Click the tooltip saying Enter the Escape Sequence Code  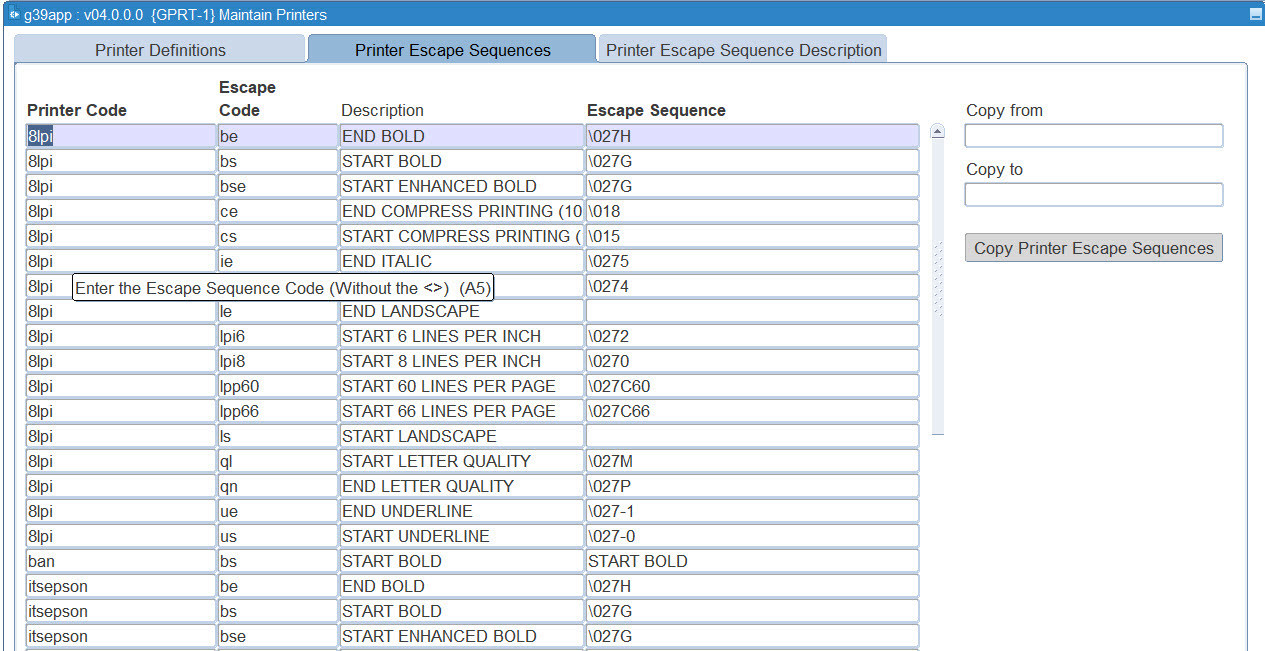284,288
